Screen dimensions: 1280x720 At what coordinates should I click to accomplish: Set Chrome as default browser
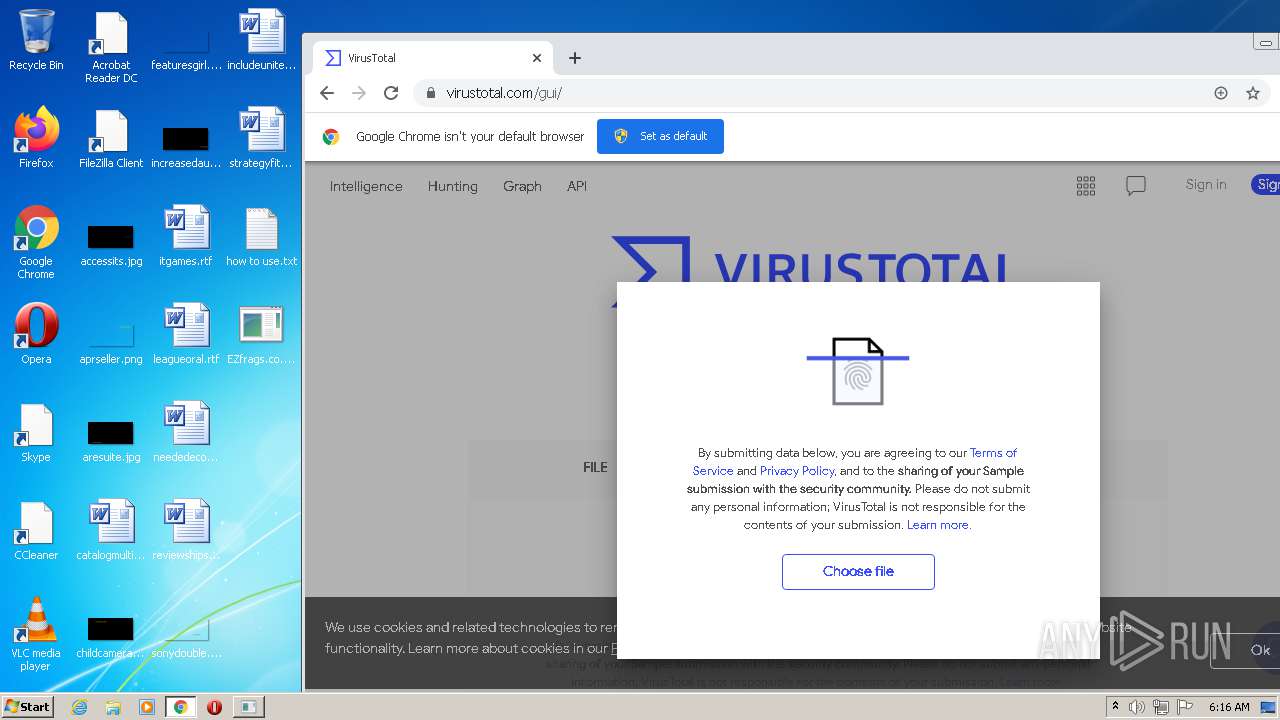click(660, 136)
